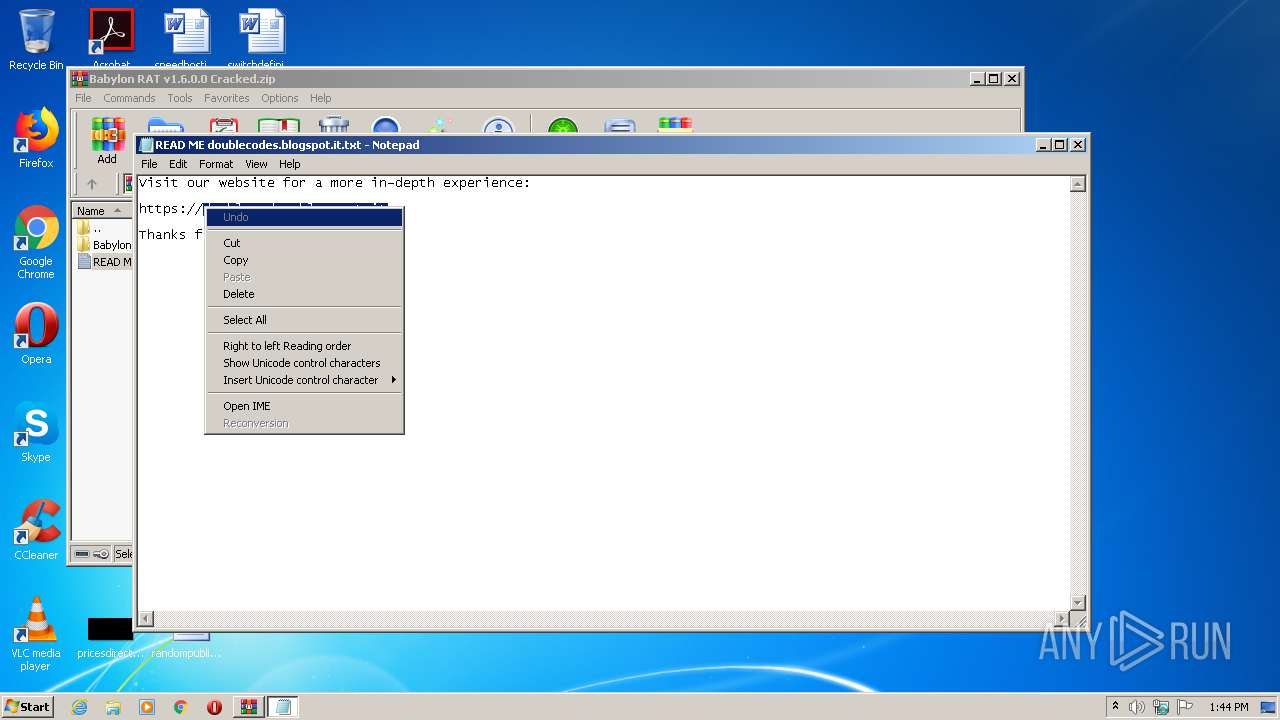The width and height of the screenshot is (1280, 720).
Task: Open WinRAR Favorites menu
Action: coord(227,98)
